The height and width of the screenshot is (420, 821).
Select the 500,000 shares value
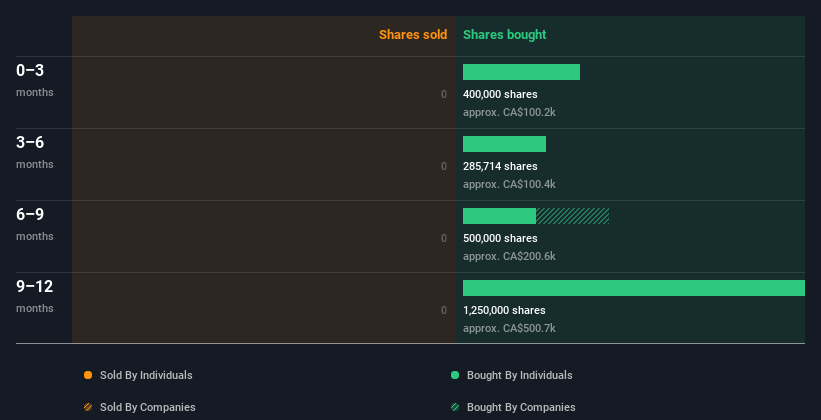(500, 238)
